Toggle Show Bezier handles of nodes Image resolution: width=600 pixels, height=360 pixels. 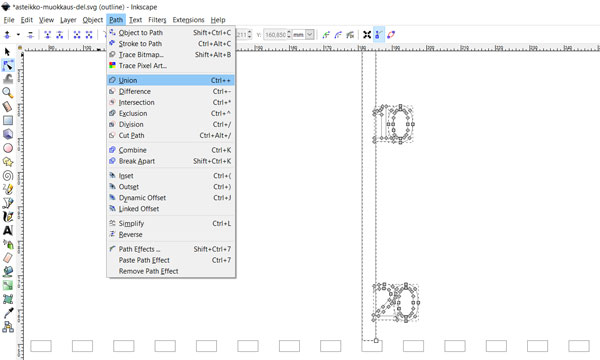pyautogui.click(x=379, y=35)
